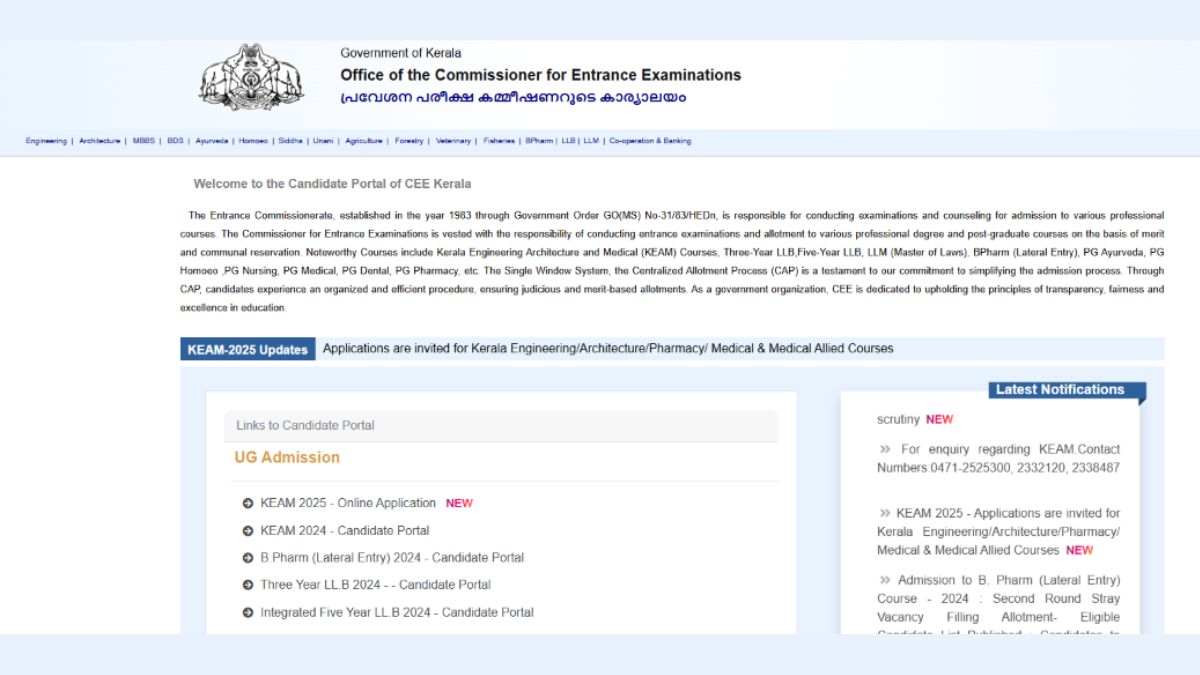This screenshot has width=1200, height=675.
Task: Open Integrated Five Year LL.B 2024 portal
Action: tap(397, 612)
